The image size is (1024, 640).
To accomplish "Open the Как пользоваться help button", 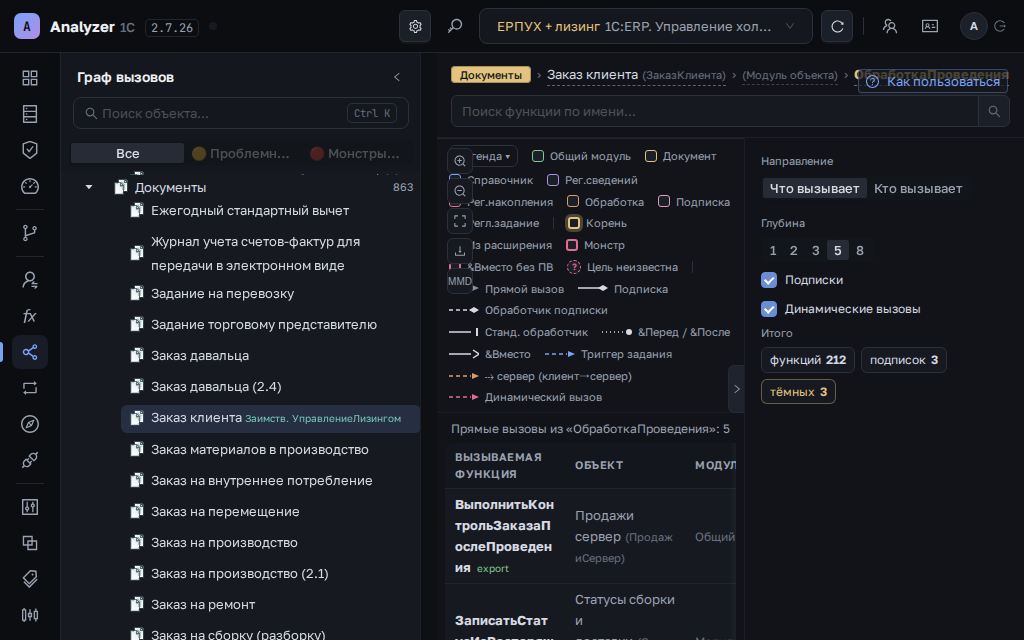I will click(x=933, y=82).
